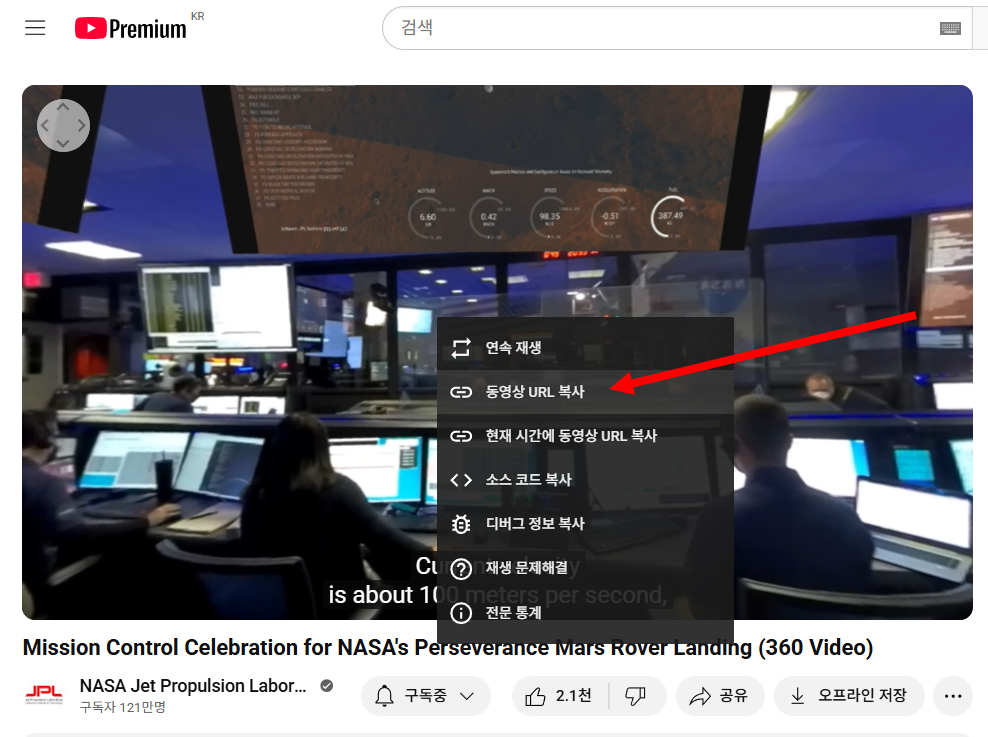Open the more actions three-dot button
The image size is (988, 737).
click(x=953, y=695)
